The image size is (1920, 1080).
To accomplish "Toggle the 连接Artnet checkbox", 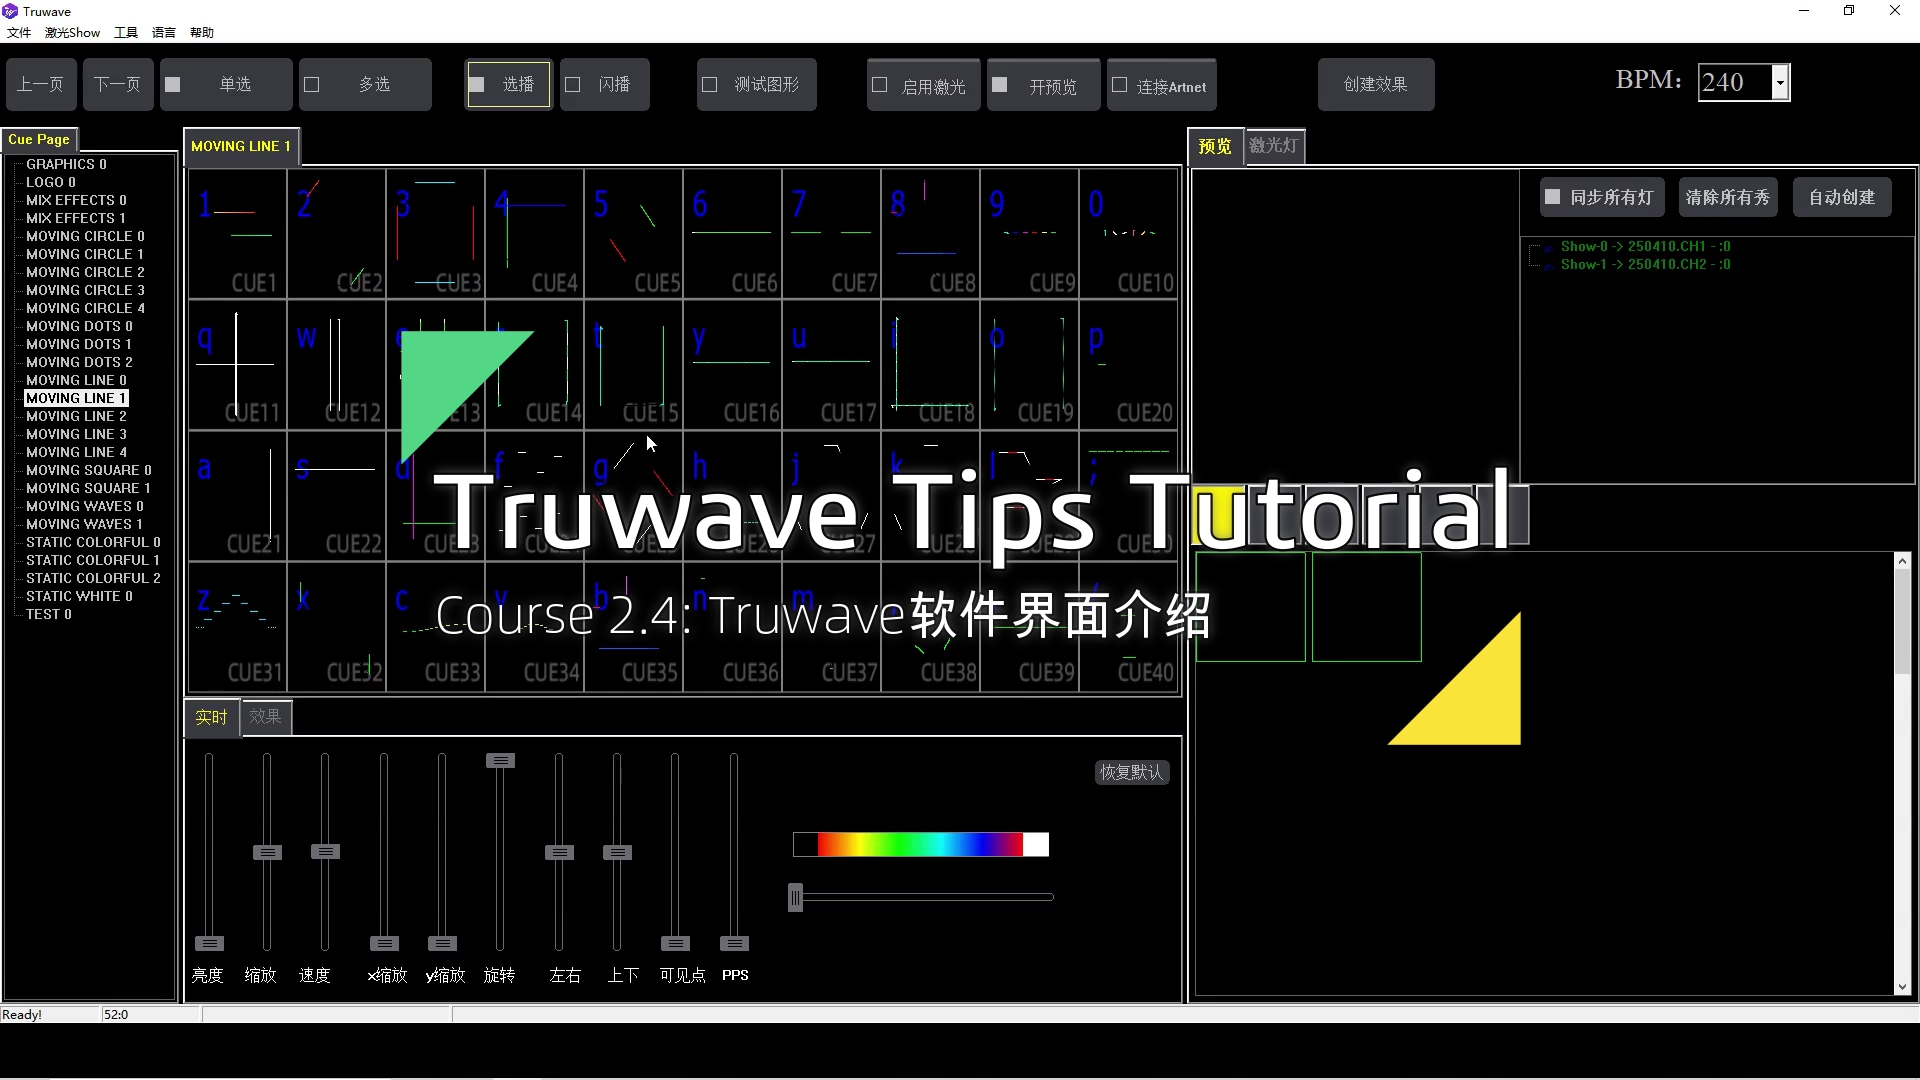I will tap(1120, 86).
